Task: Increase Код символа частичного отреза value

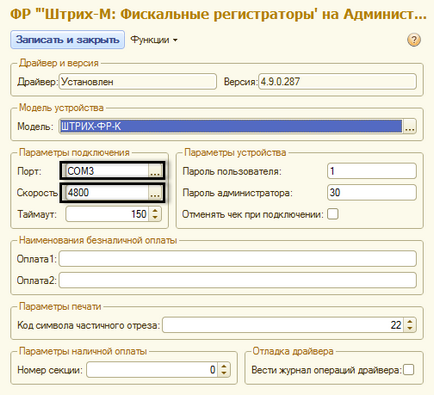Action: coord(410,322)
